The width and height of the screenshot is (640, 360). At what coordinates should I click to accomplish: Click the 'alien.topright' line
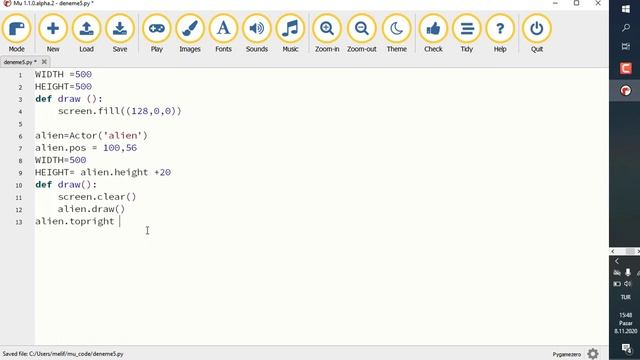(x=75, y=221)
